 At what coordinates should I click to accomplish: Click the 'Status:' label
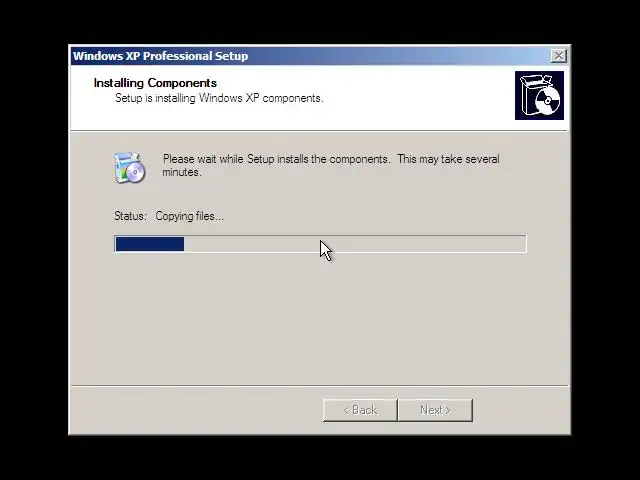[x=130, y=216]
